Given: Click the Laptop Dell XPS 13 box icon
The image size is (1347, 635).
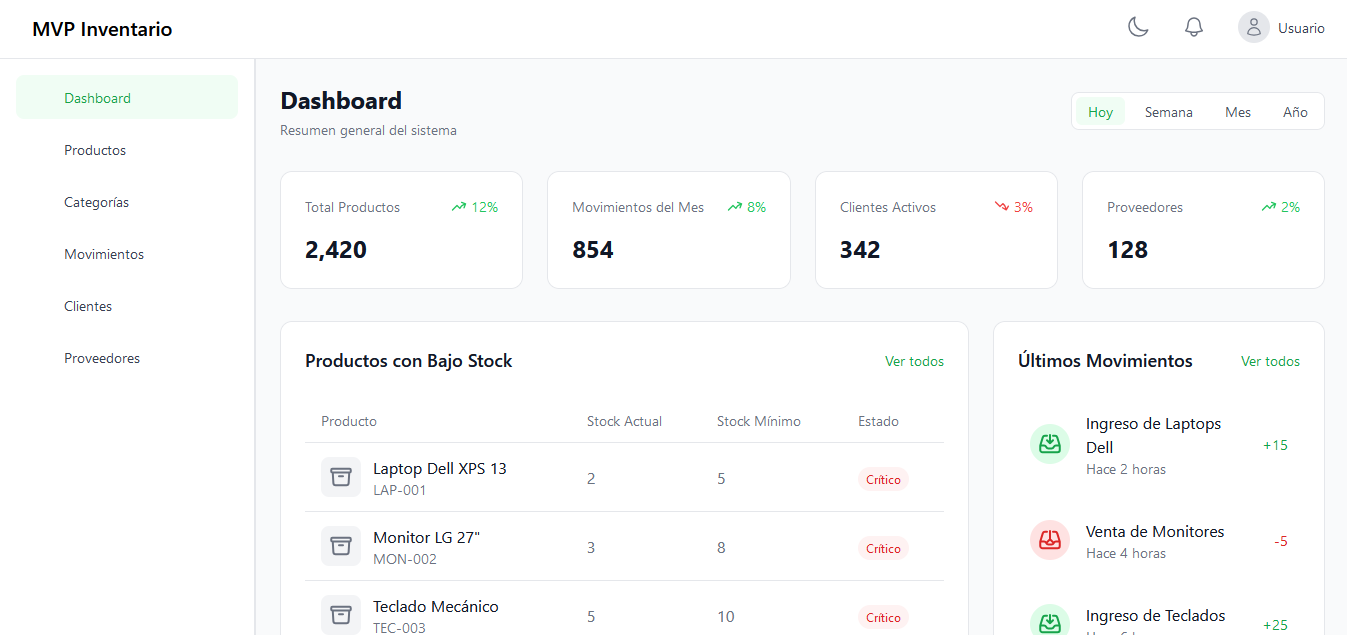Looking at the screenshot, I should coord(341,477).
